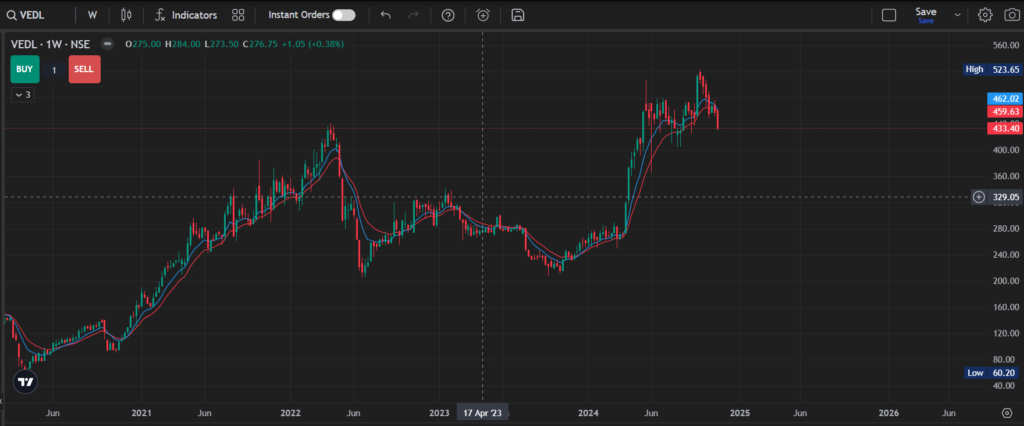Open chart settings gear in top toolbar

(x=985, y=15)
